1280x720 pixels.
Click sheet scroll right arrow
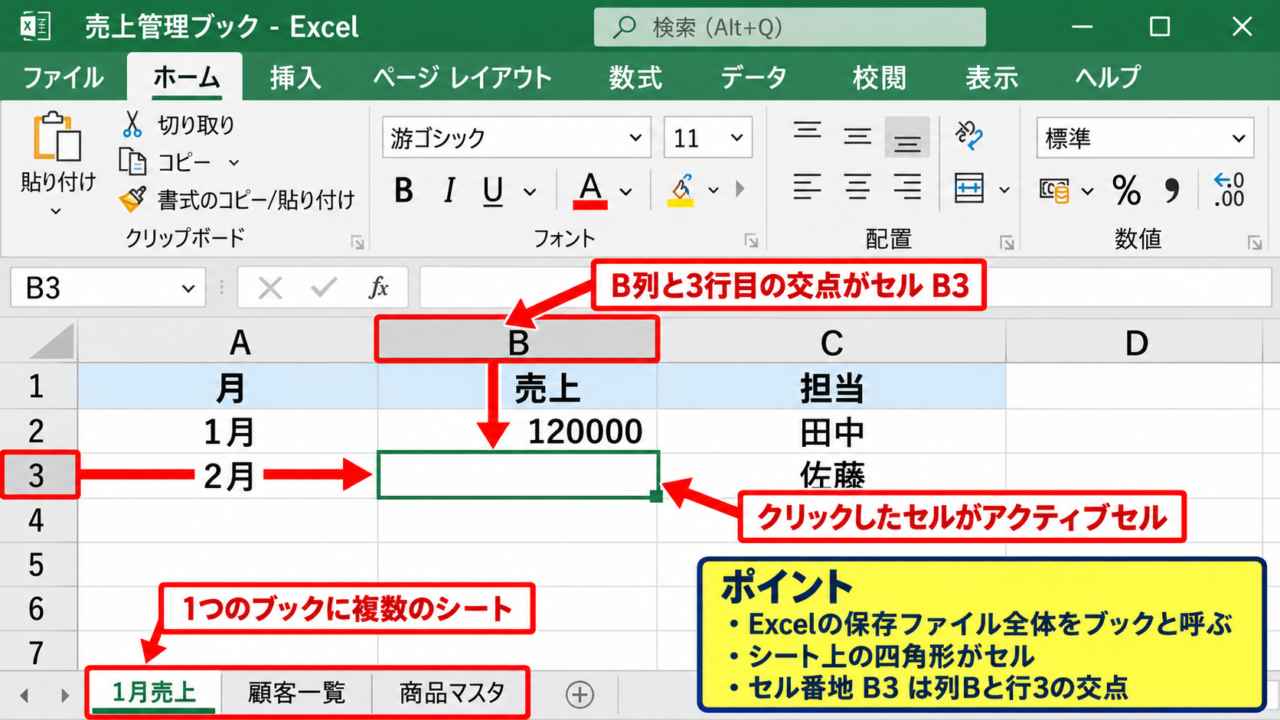pos(65,695)
